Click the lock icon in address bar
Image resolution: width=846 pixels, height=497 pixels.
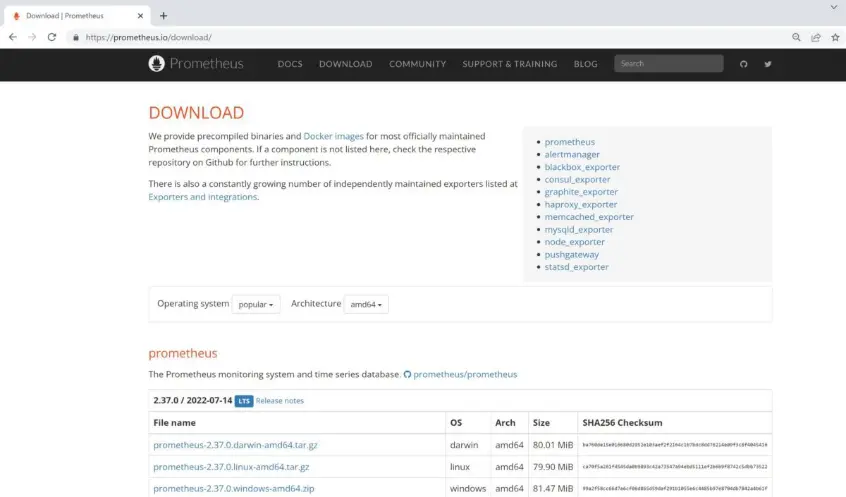click(76, 37)
